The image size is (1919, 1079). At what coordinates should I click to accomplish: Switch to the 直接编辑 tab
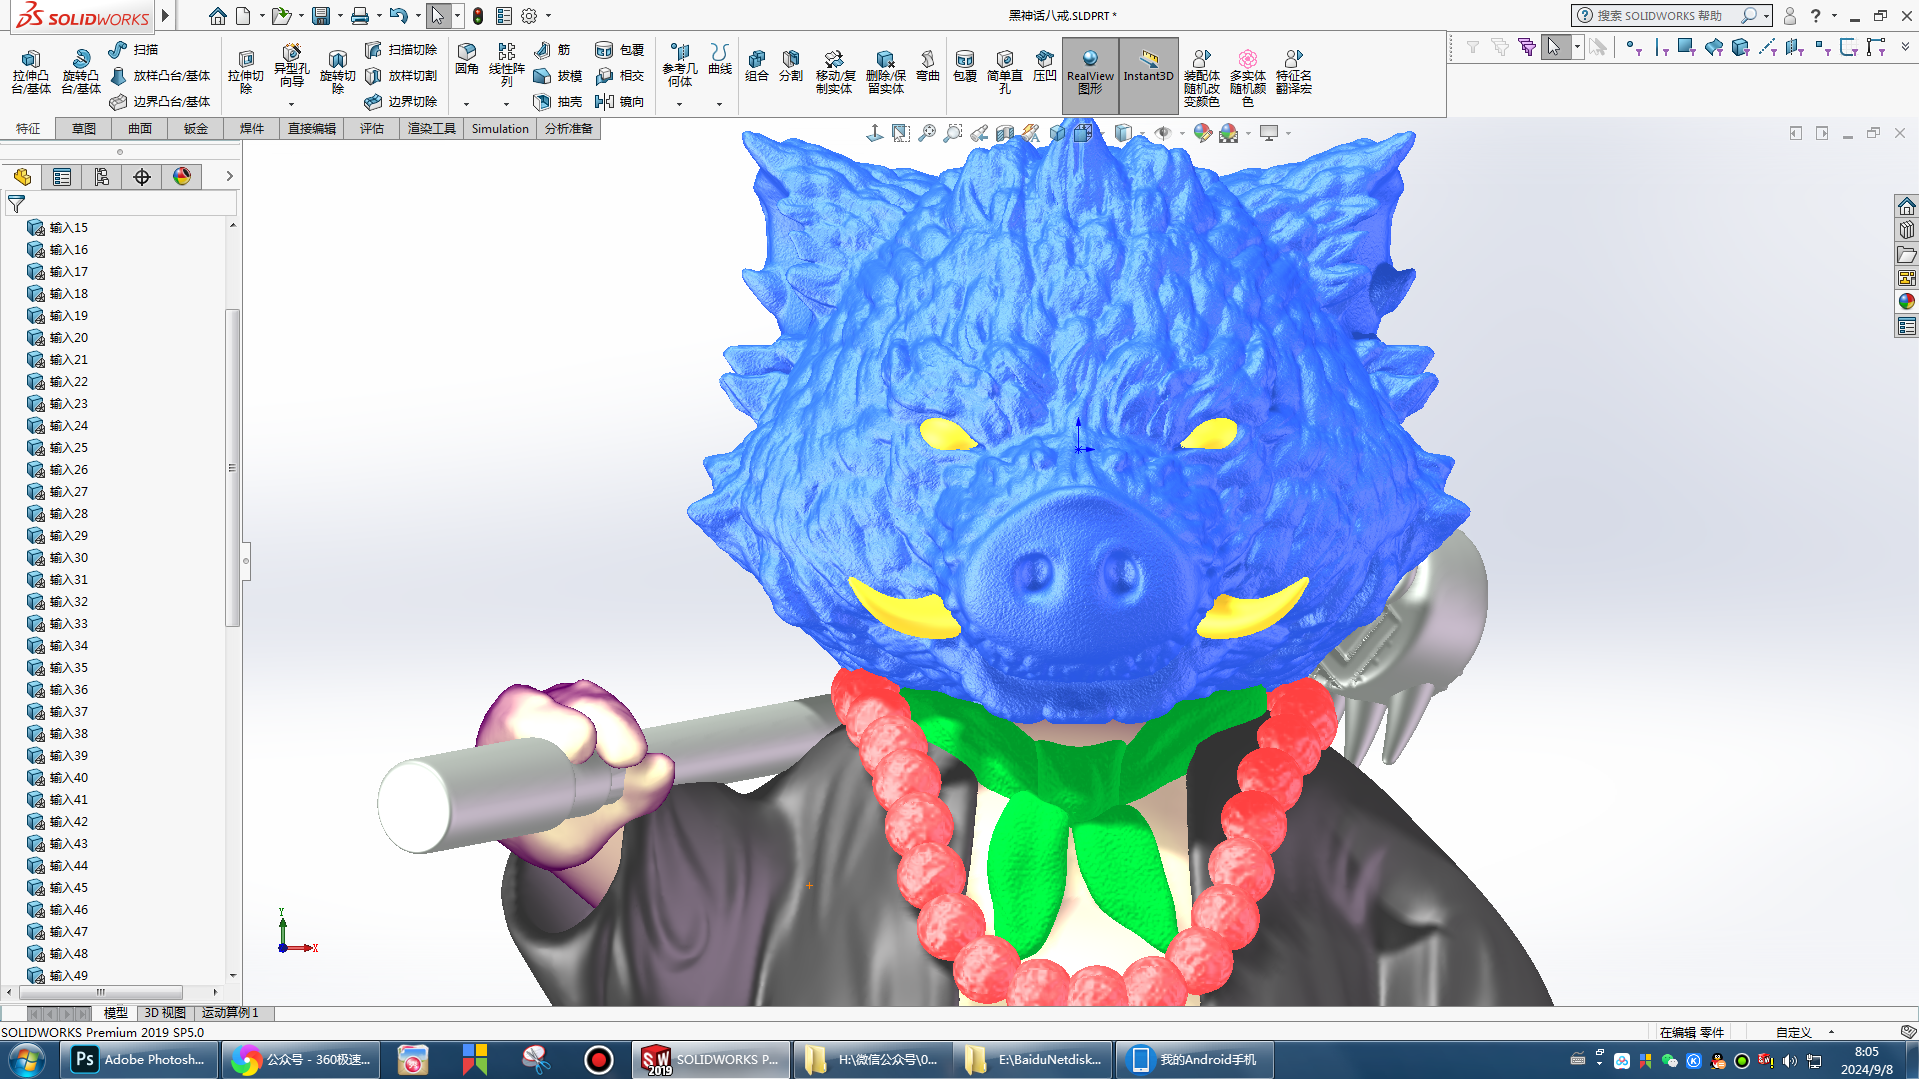pos(312,129)
